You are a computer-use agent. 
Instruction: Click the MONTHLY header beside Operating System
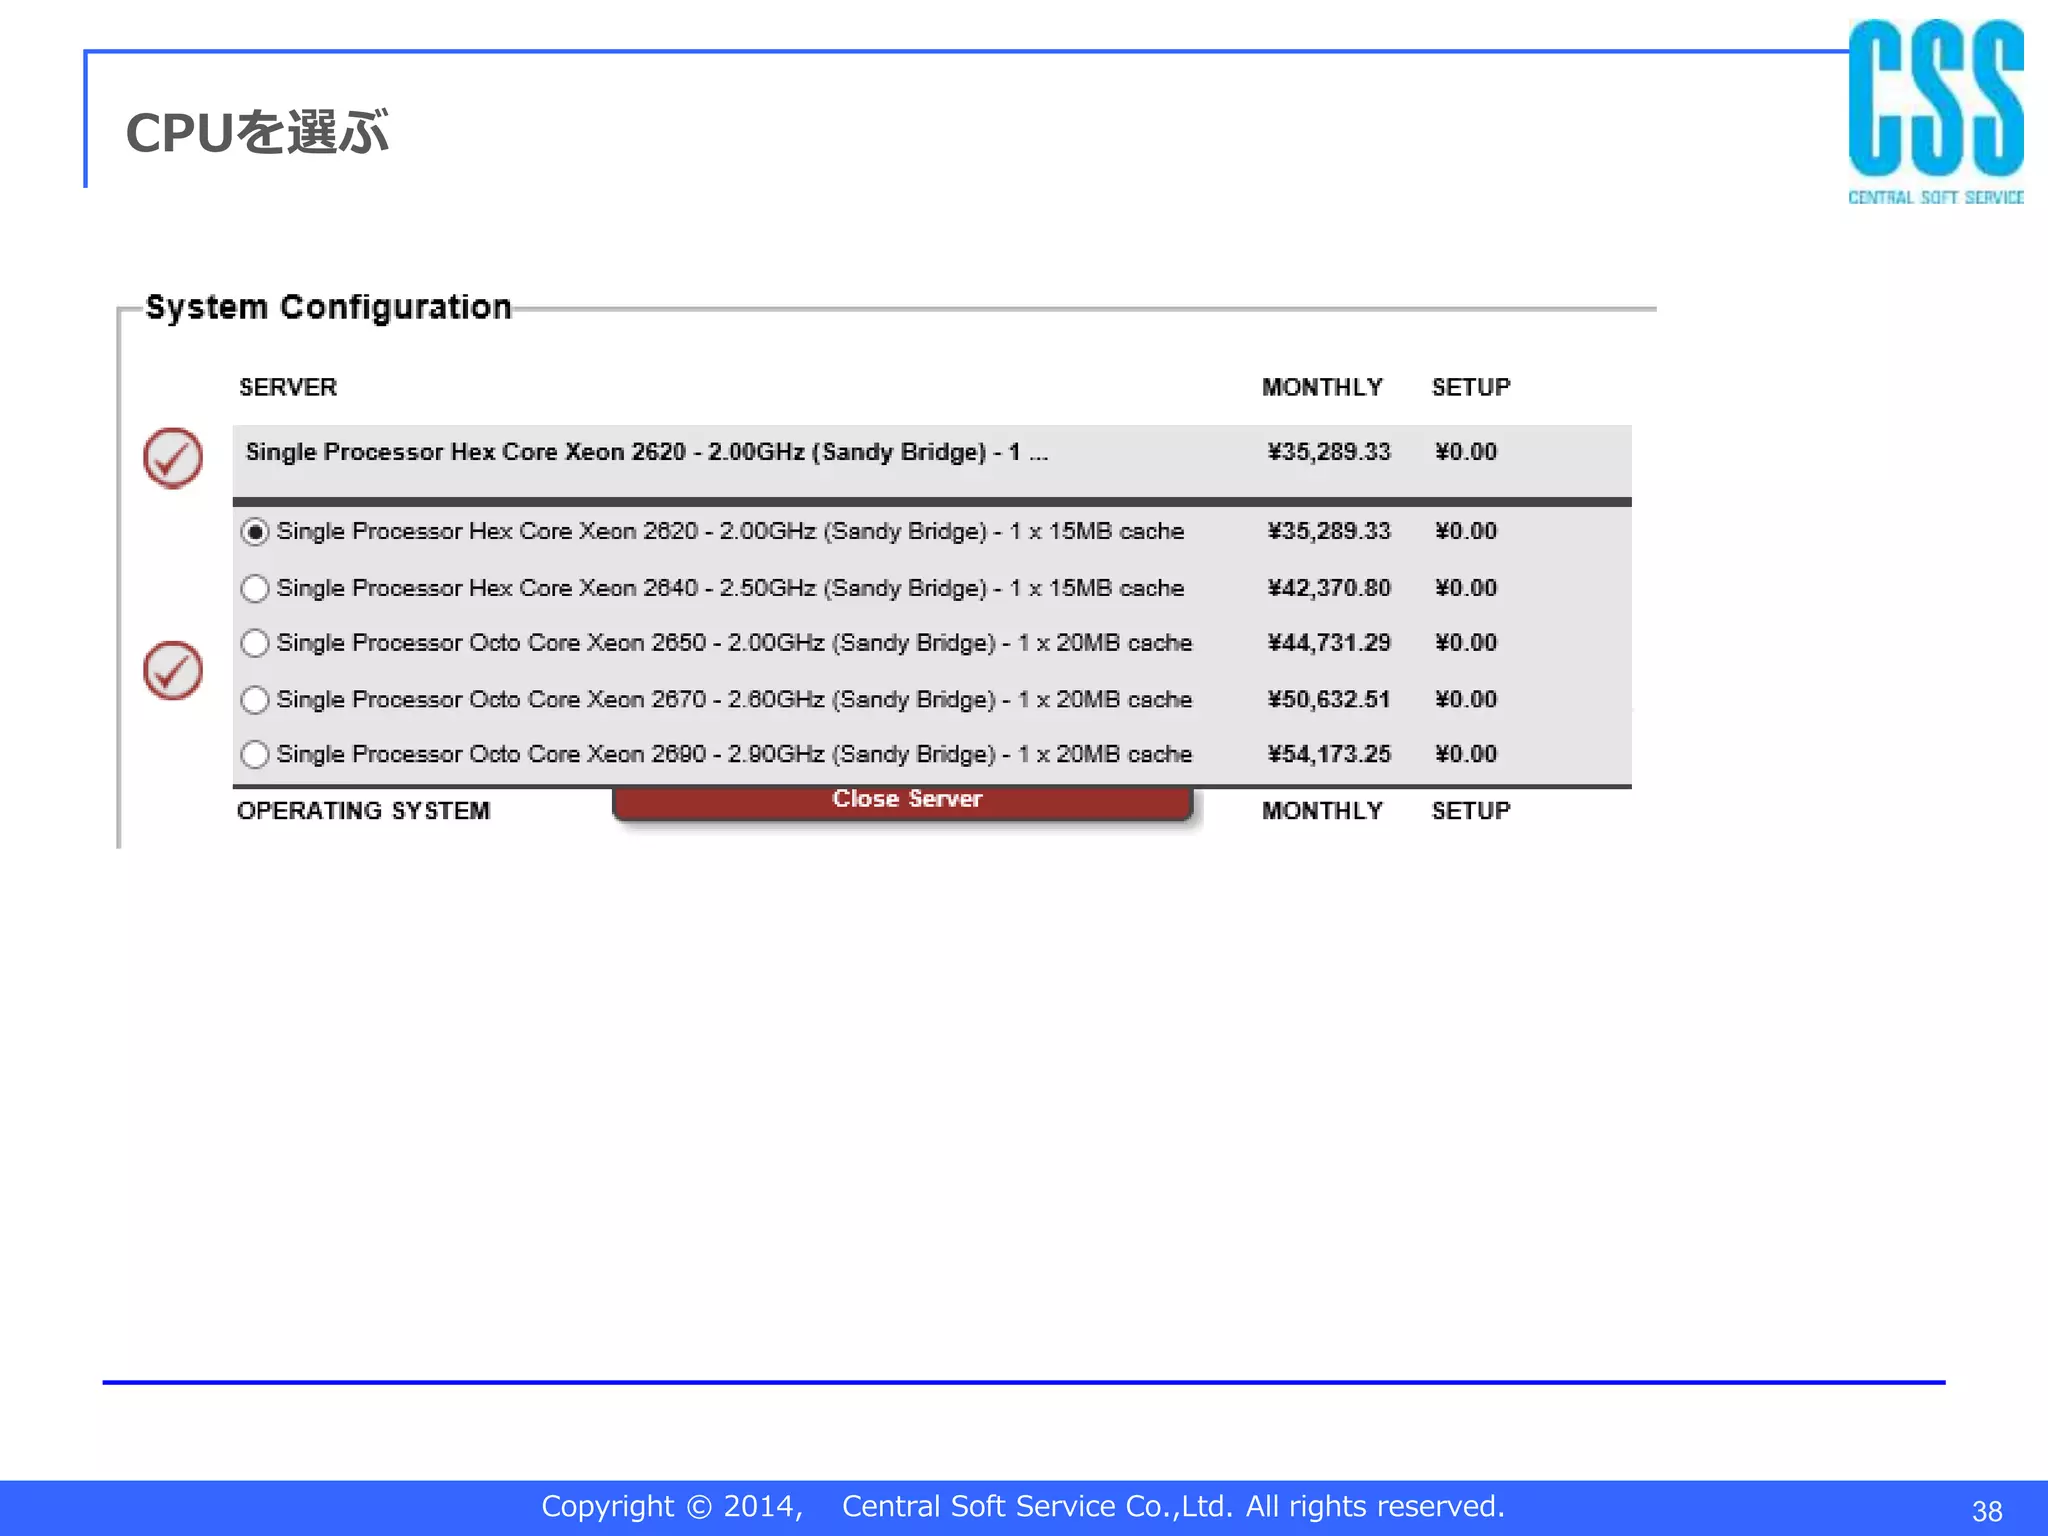(x=1322, y=811)
